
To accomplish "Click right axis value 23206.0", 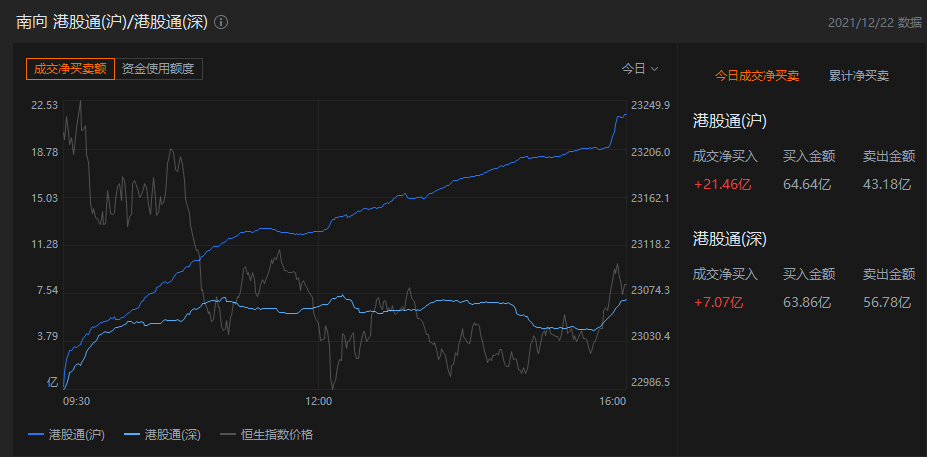I will (650, 152).
